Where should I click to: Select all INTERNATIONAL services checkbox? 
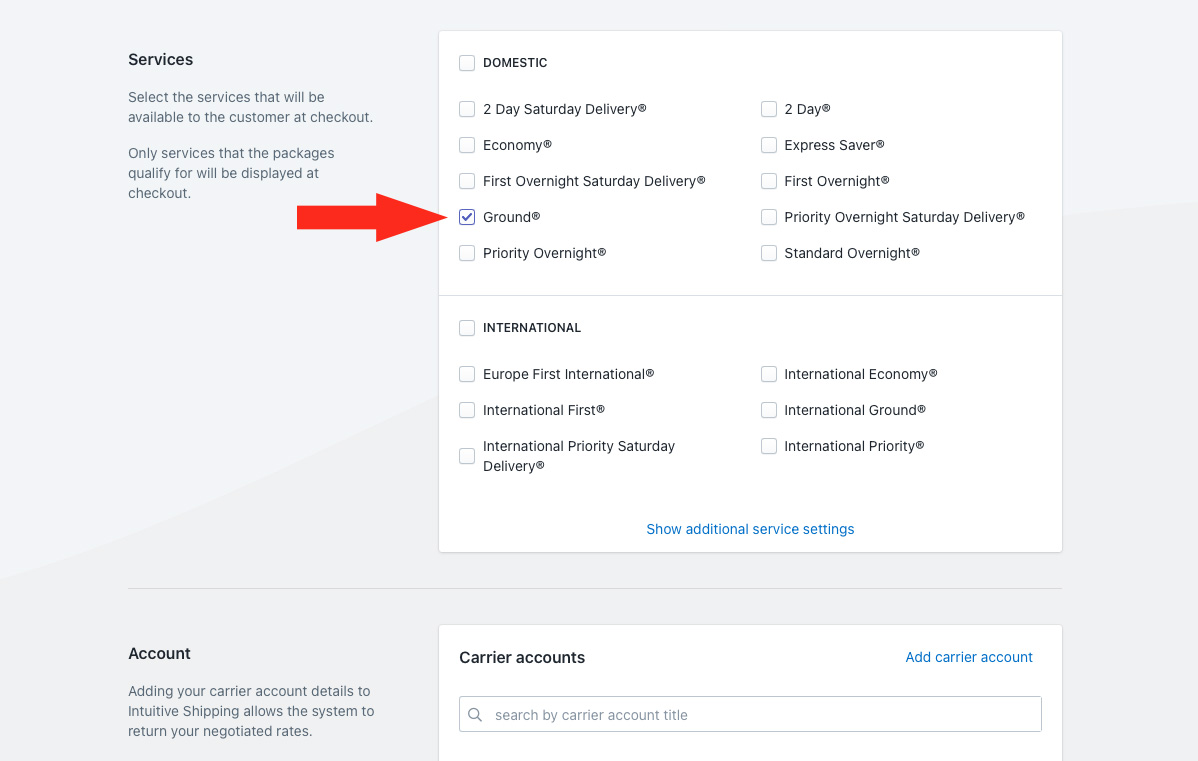click(467, 328)
